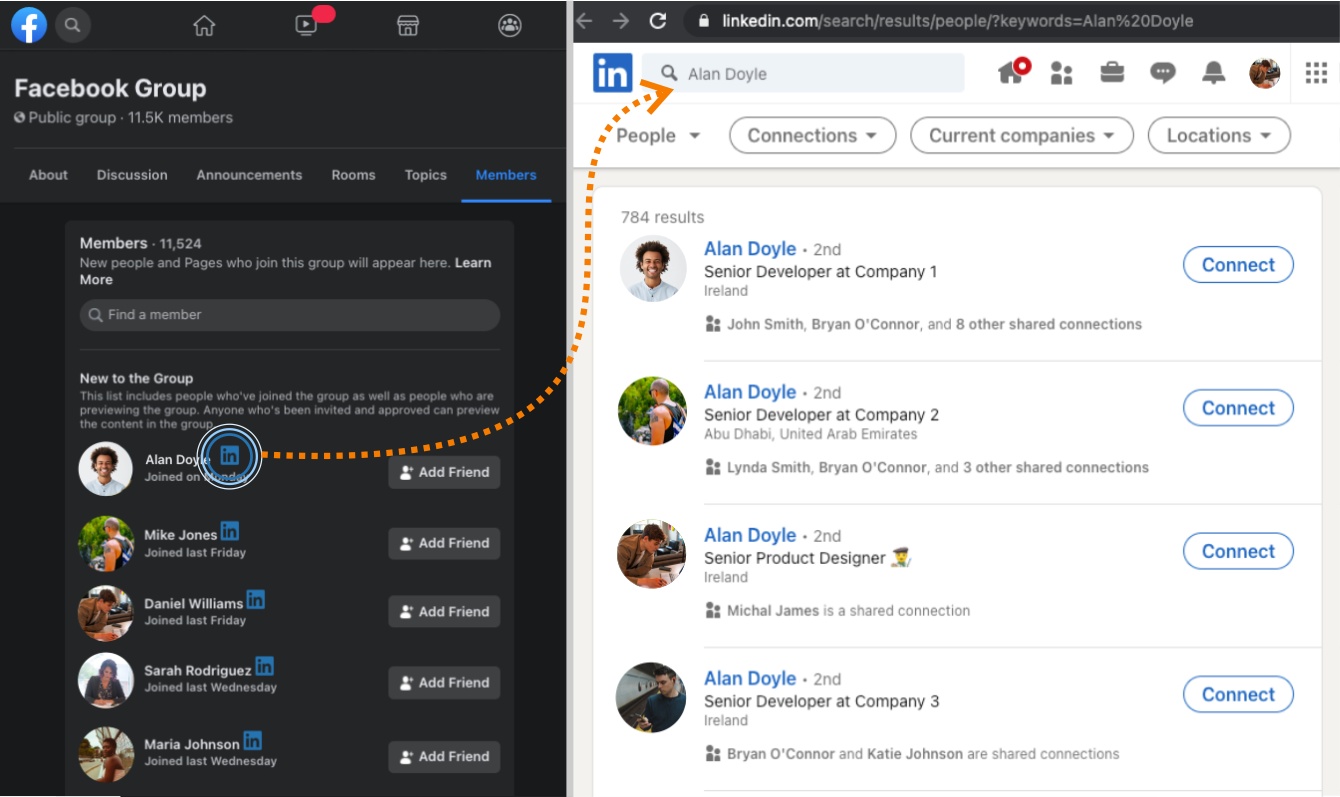1340x797 pixels.
Task: Connect with Alan Doyle Senior Product Designer
Action: coord(1238,551)
